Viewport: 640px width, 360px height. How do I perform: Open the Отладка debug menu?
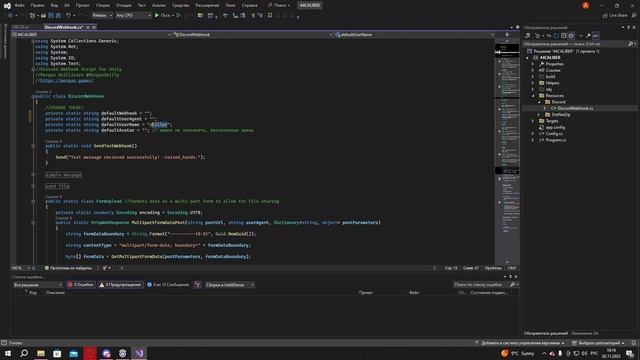click(x=123, y=5)
